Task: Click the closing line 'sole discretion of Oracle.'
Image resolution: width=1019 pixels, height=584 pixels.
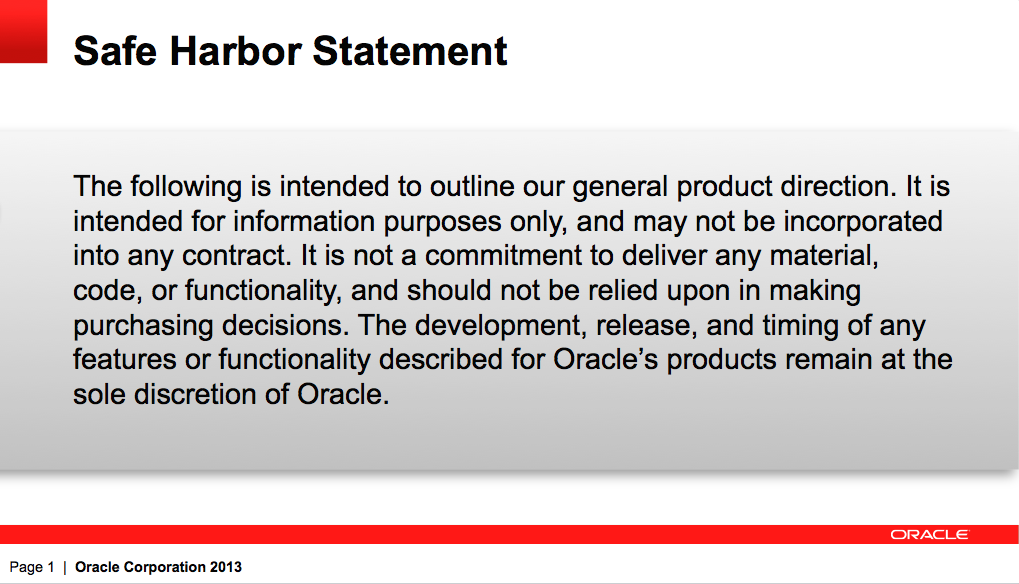Action: [231, 394]
